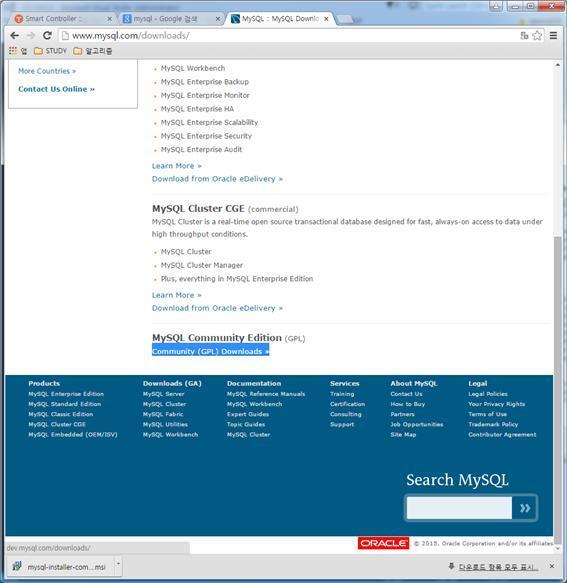Open Certification under Services
This screenshot has height=583, width=567.
tap(347, 404)
